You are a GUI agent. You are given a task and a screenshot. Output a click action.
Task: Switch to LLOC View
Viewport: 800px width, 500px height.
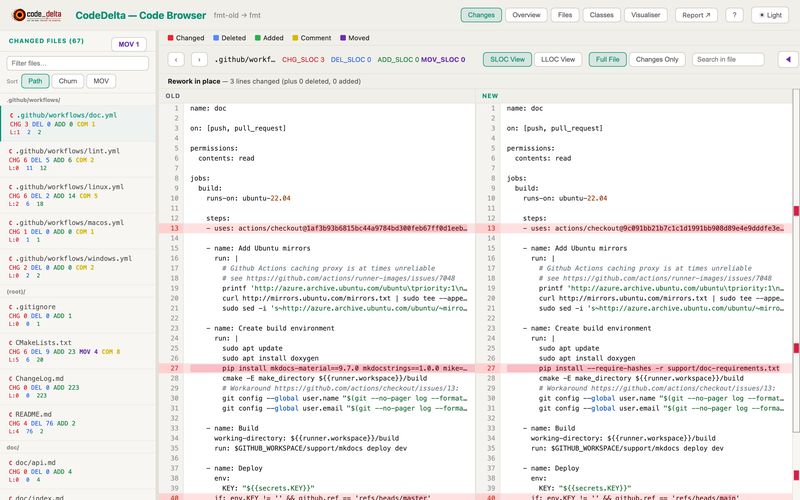pos(558,60)
